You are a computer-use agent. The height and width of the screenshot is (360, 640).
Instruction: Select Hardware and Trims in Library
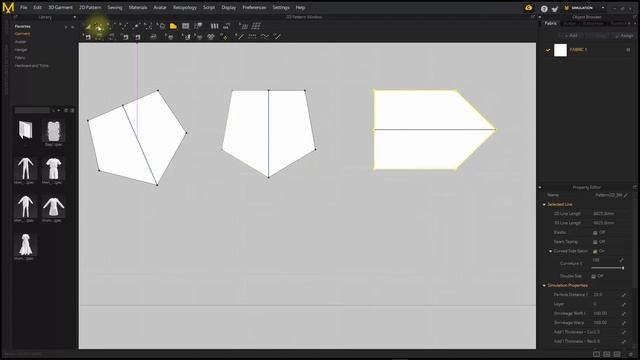tap(31, 66)
